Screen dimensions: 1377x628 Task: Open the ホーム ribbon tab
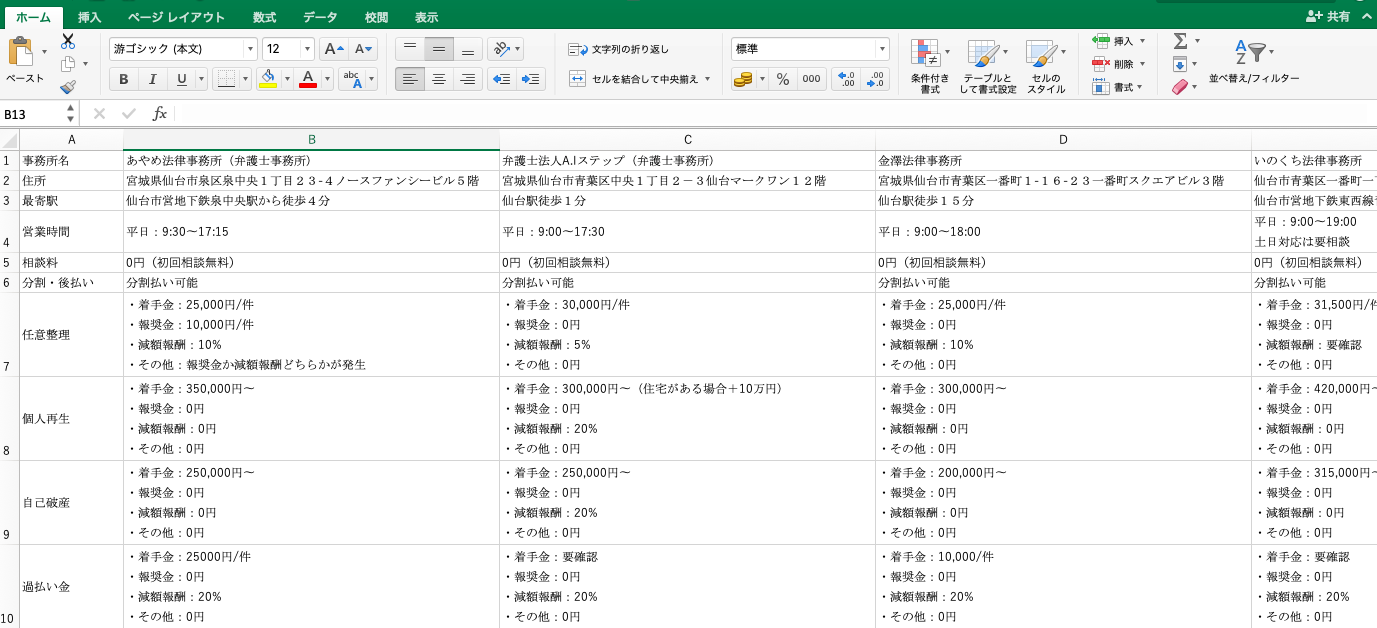(x=33, y=17)
